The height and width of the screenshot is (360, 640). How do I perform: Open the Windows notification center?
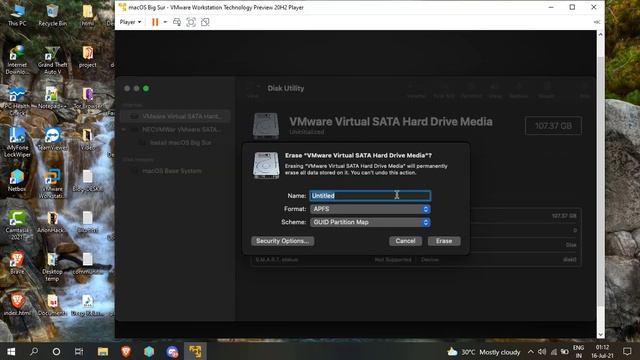click(x=627, y=351)
